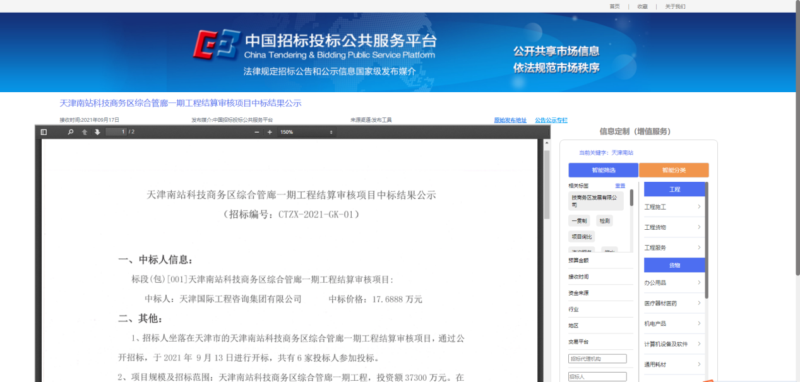Open the 公告公示专栏 link
Image resolution: width=800 pixels, height=382 pixels.
click(551, 120)
